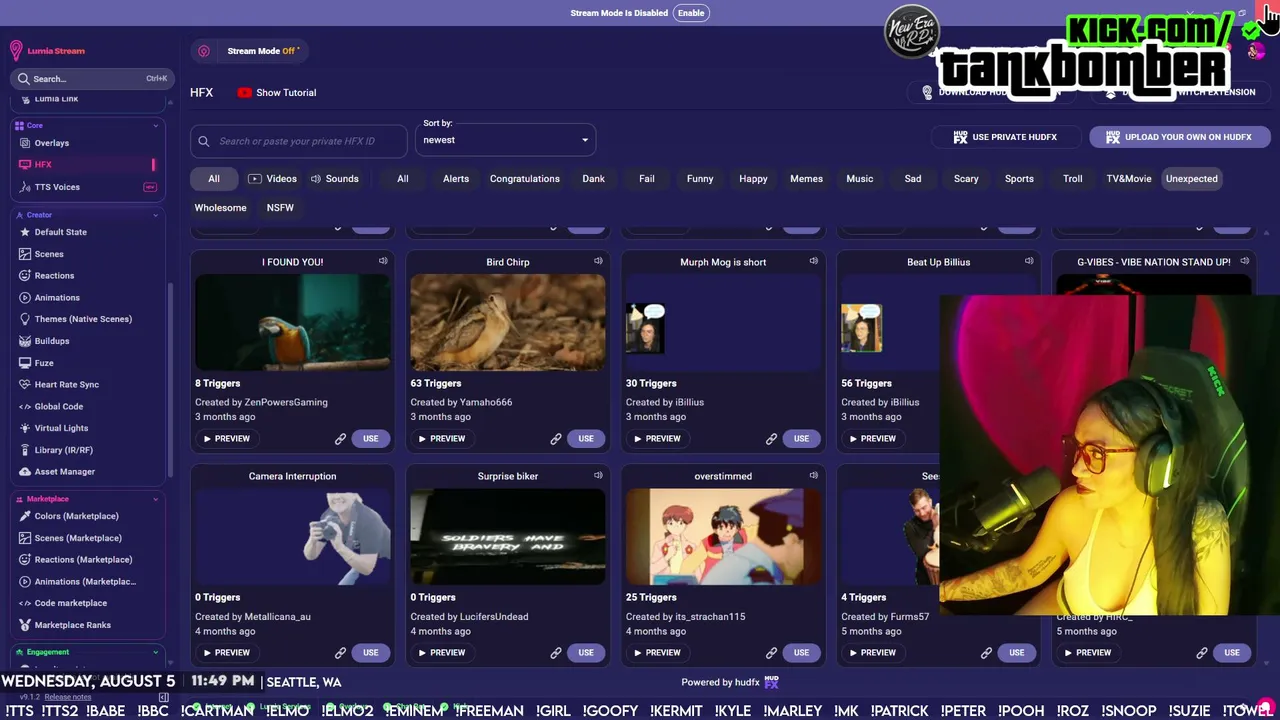Click the Fuze icon in sidebar
The width and height of the screenshot is (1280, 720).
click(25, 363)
